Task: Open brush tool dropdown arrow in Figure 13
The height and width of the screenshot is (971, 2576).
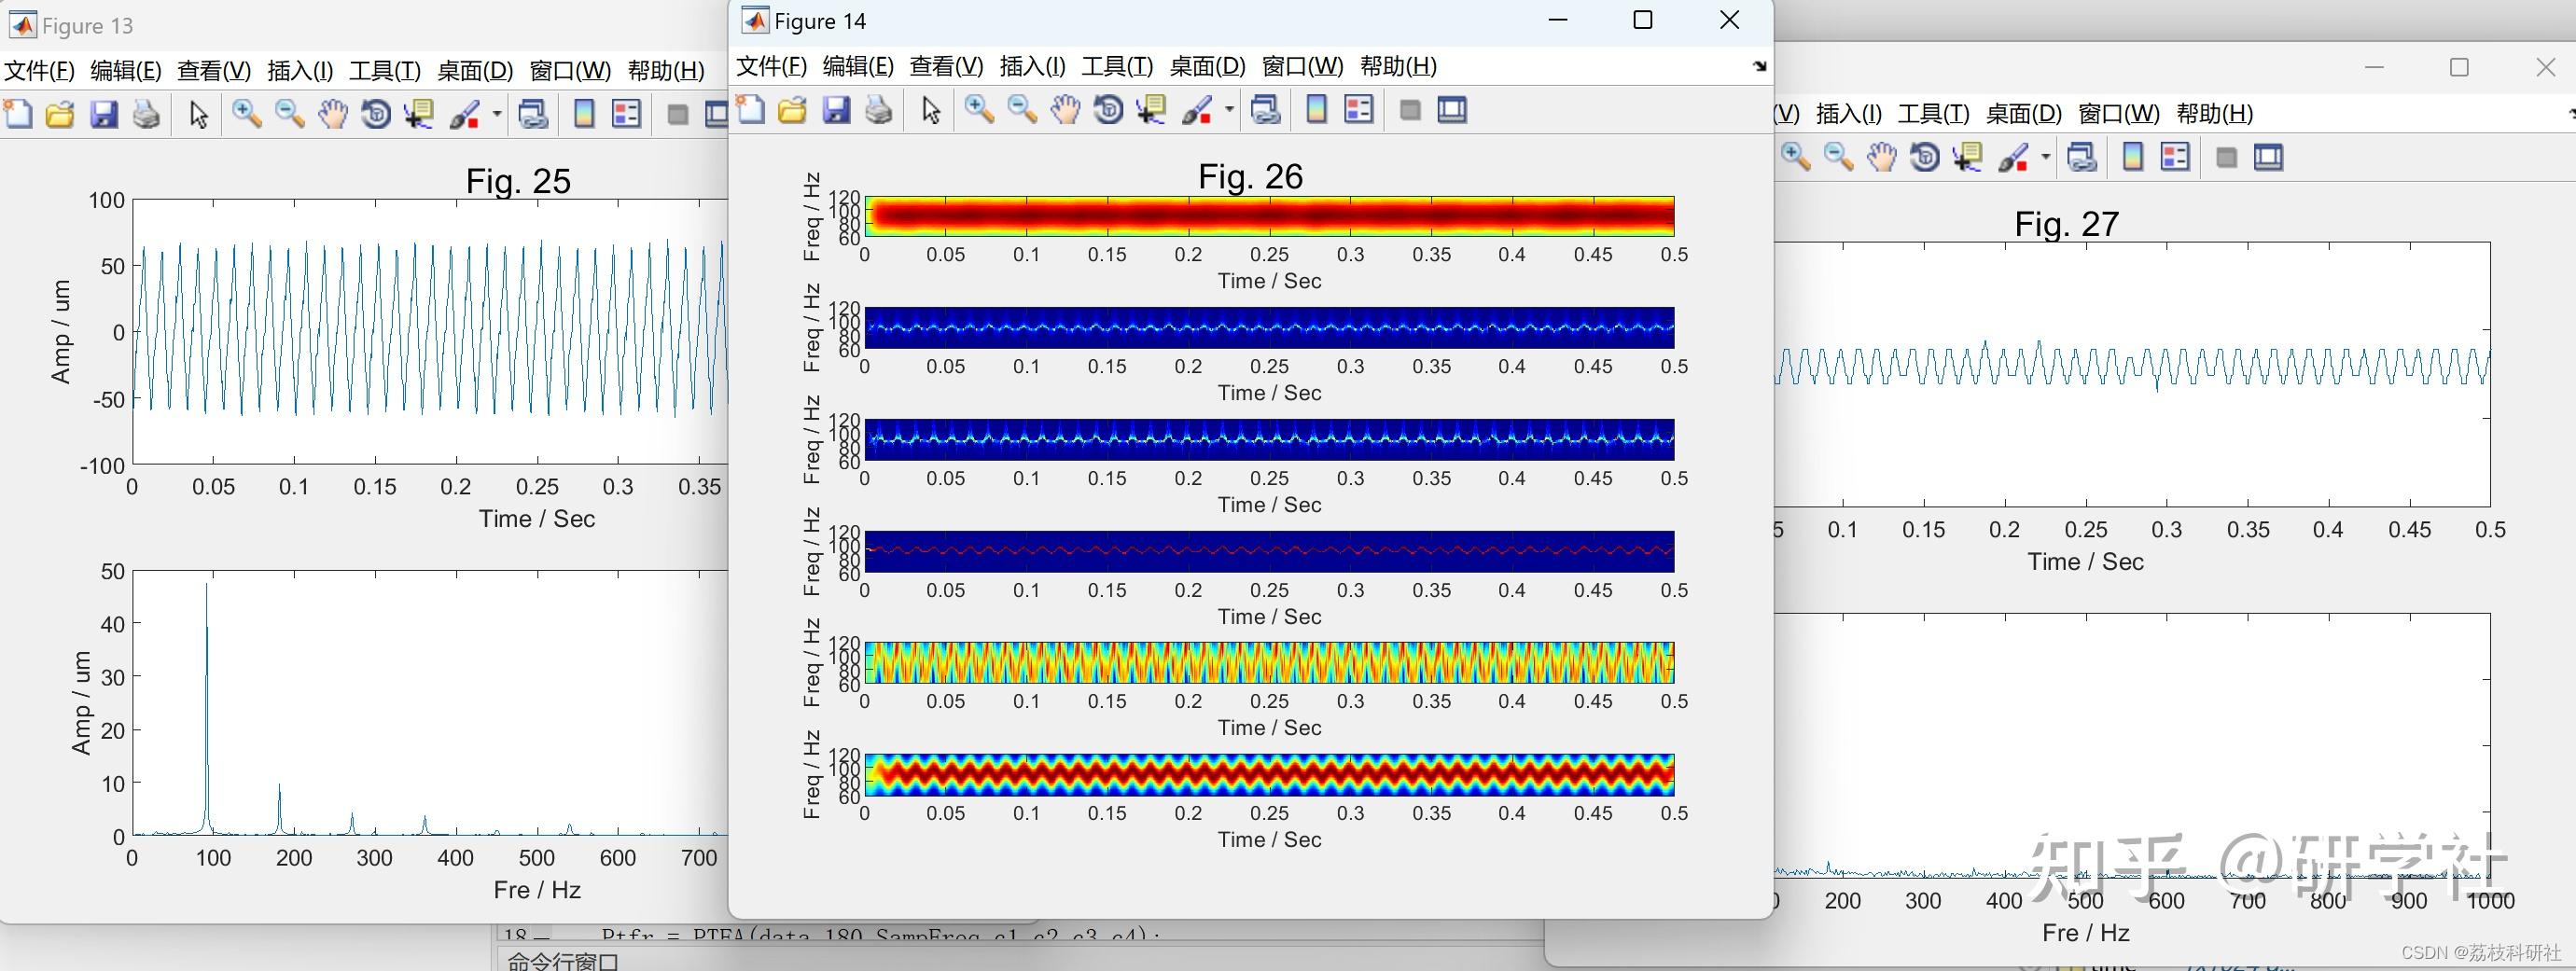Action: click(x=496, y=115)
